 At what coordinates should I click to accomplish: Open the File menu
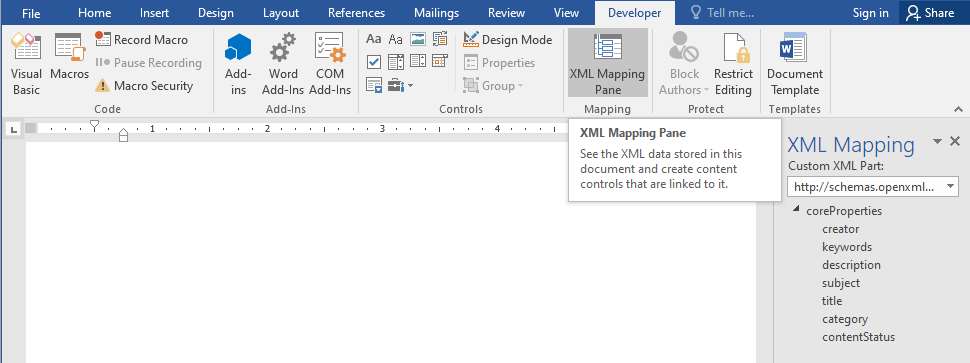[31, 13]
